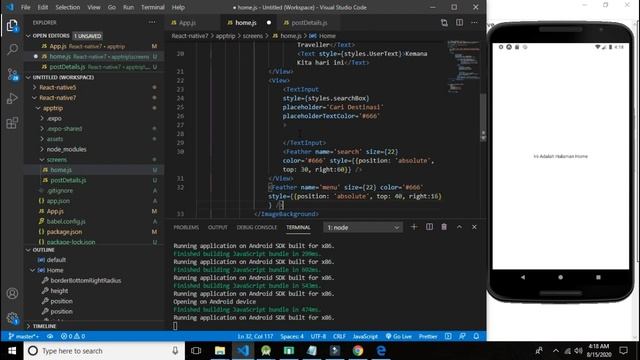Kill terminal with trash icon
The height and width of the screenshot is (360, 640).
click(444, 227)
